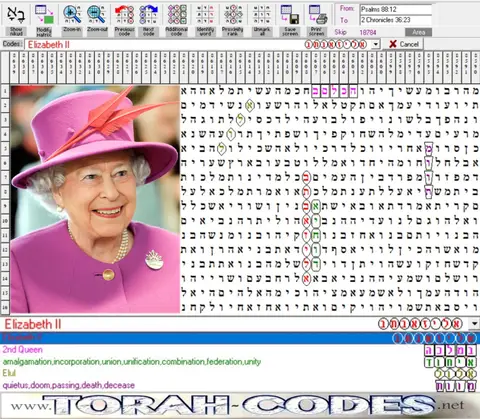Click the Save screen icon
The height and width of the screenshot is (419, 480).
(290, 15)
